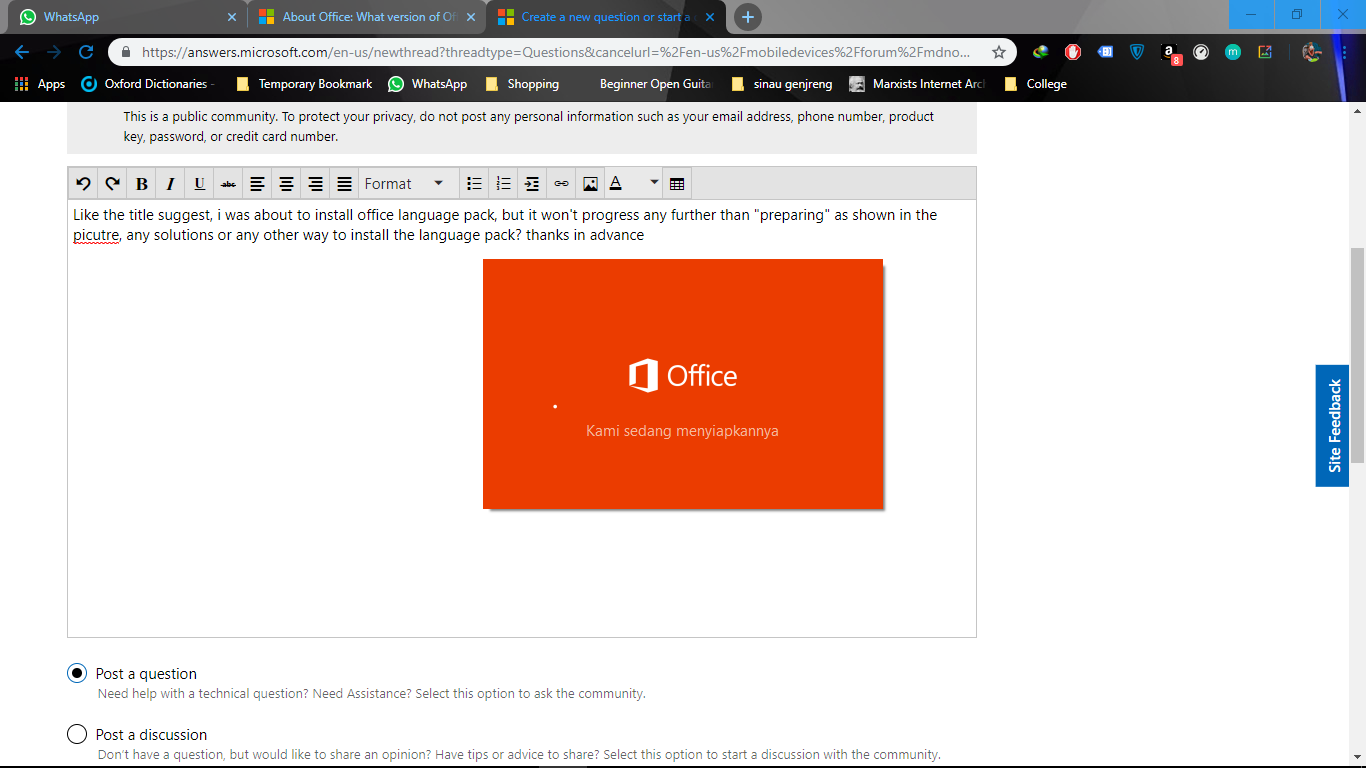Screen dimensions: 1366x768
Task: Redo the last edit in editor toolbar
Action: (x=113, y=184)
